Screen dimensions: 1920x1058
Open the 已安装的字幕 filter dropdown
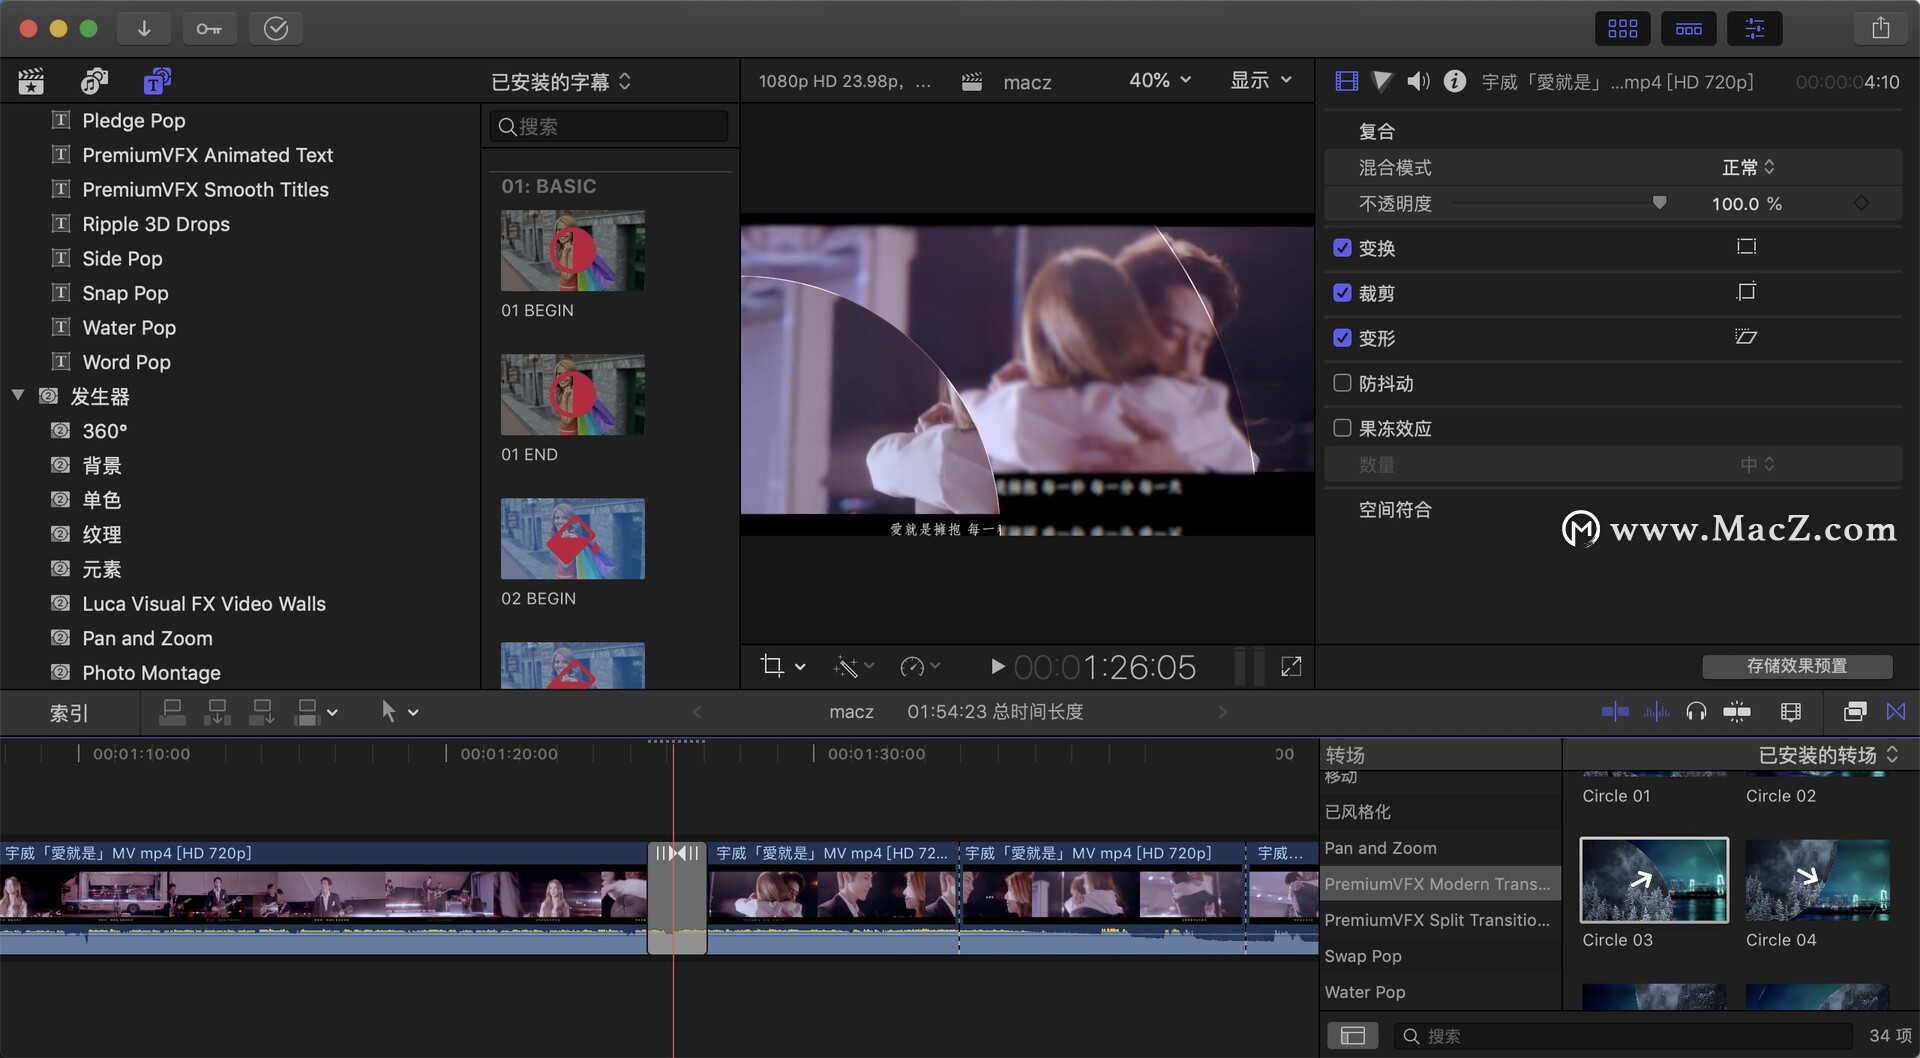pyautogui.click(x=561, y=82)
